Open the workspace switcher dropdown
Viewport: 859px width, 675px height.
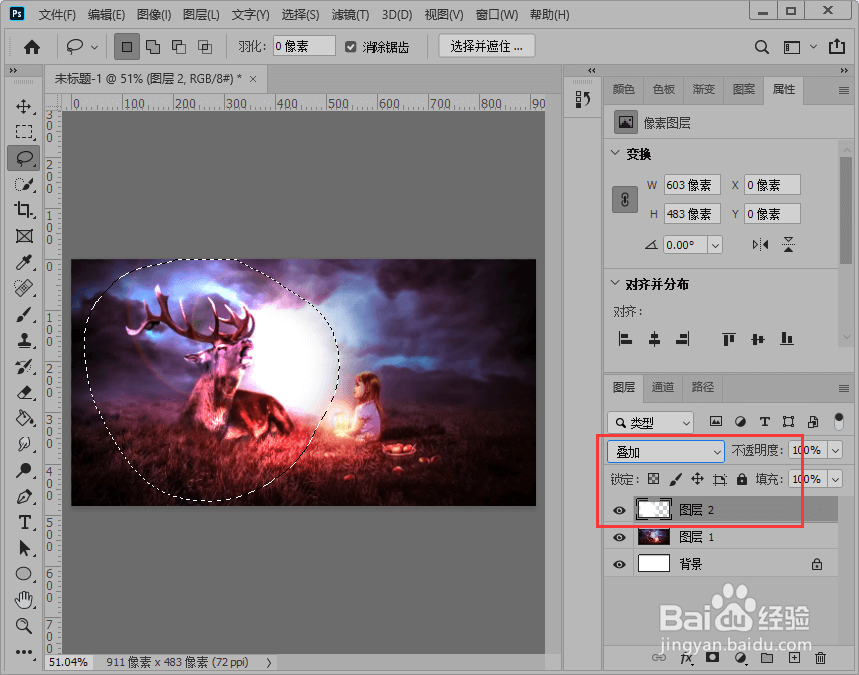point(813,47)
